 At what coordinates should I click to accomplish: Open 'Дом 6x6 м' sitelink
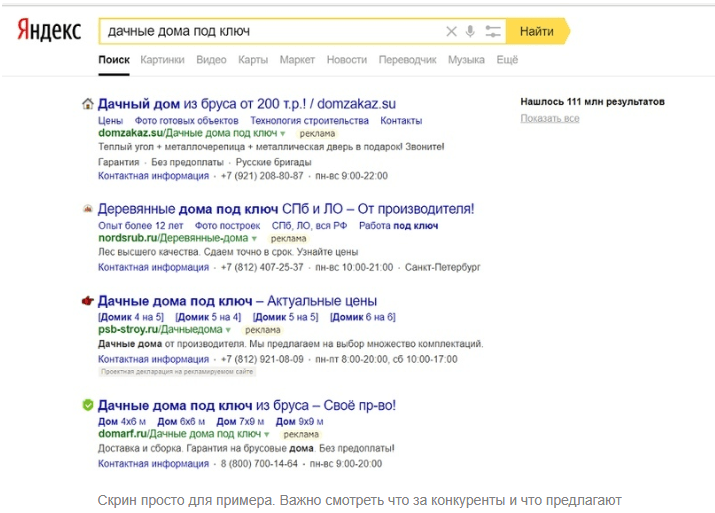pyautogui.click(x=181, y=422)
